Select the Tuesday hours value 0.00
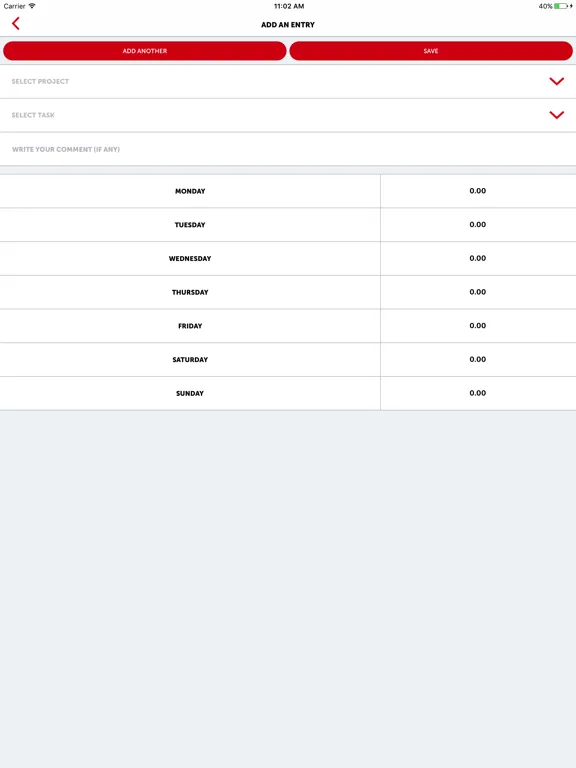This screenshot has width=576, height=768. pos(478,225)
